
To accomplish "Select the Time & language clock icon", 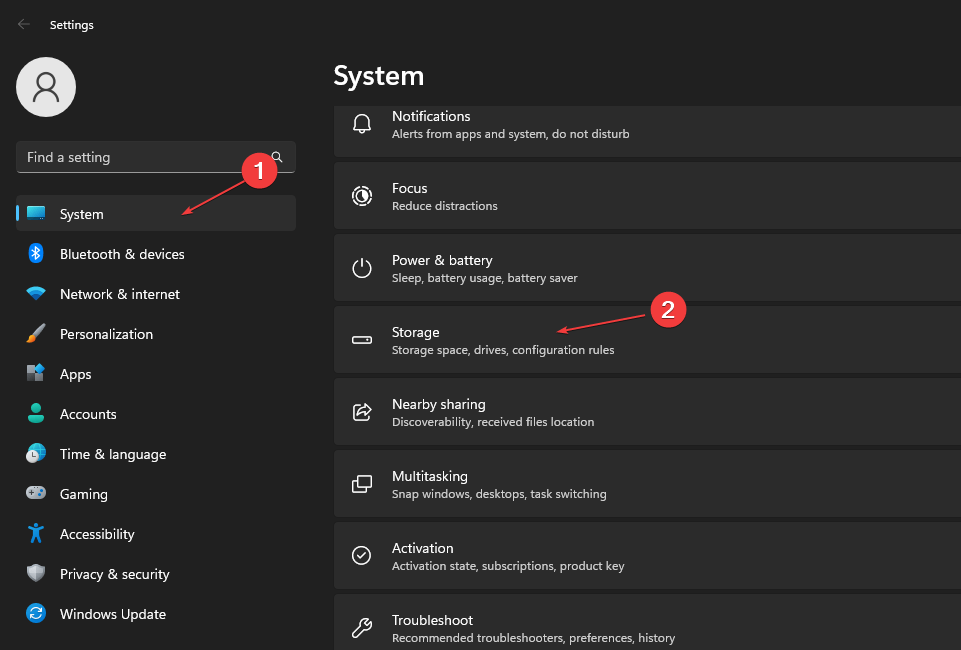I will [x=35, y=454].
